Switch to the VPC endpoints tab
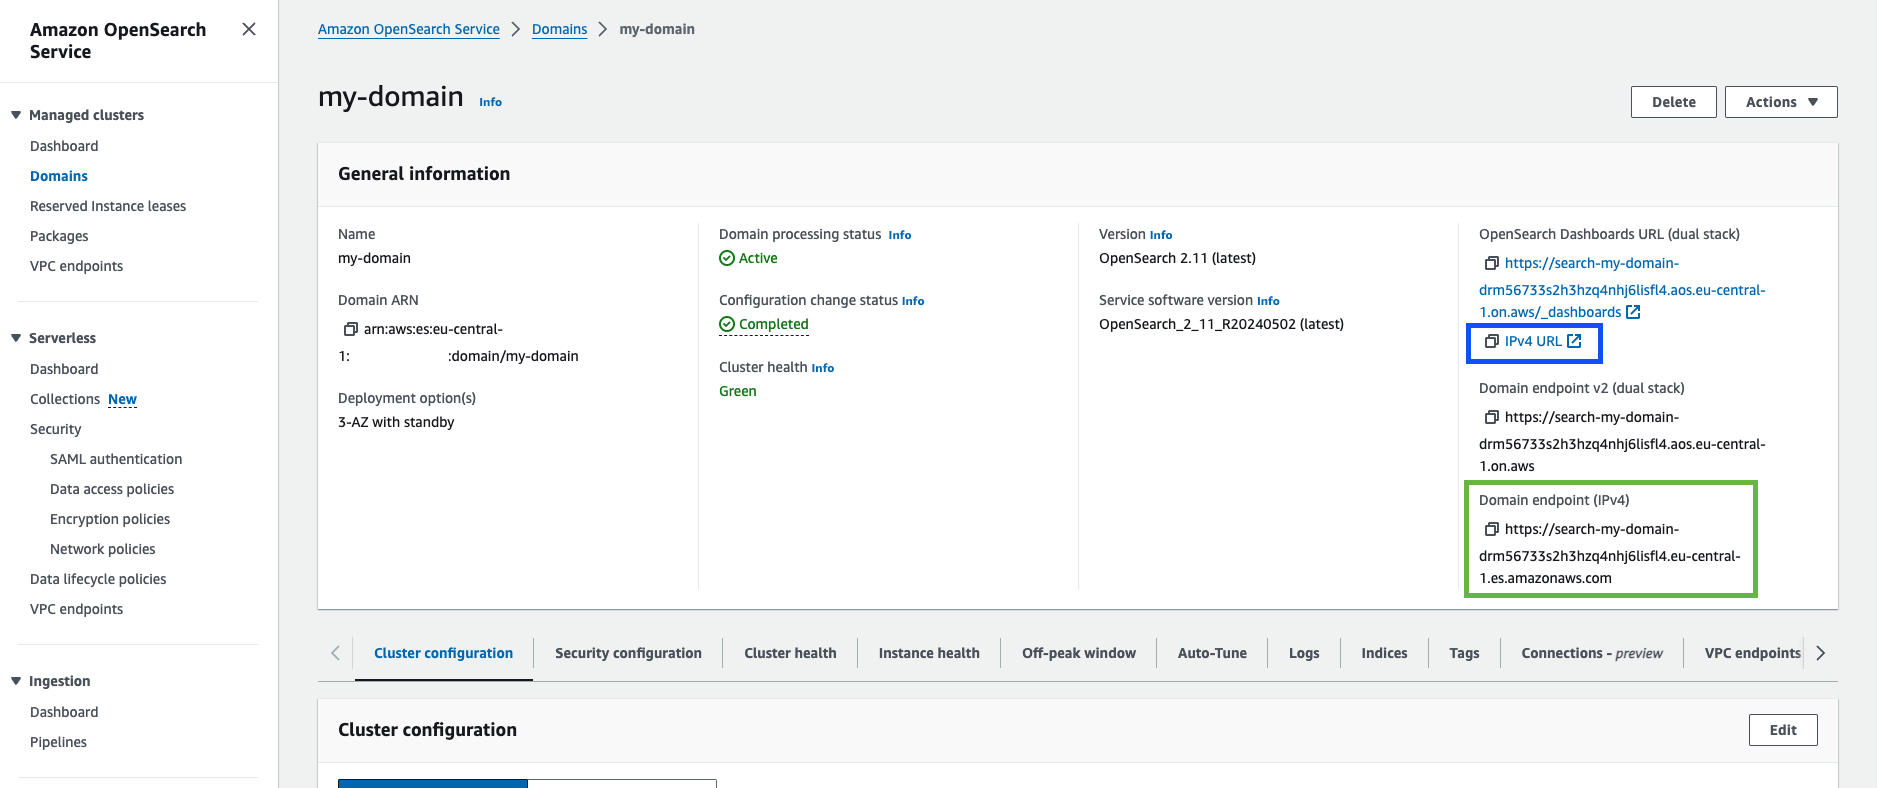Image resolution: width=1877 pixels, height=788 pixels. tap(1752, 653)
